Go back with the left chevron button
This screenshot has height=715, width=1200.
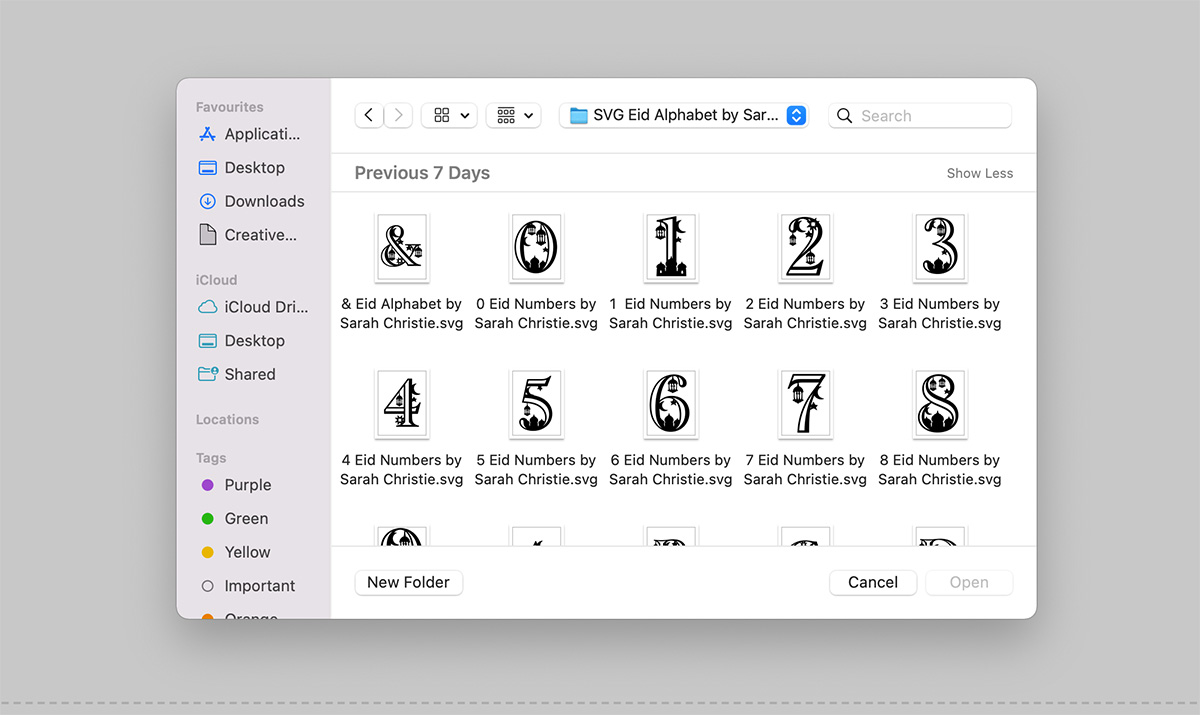pyautogui.click(x=369, y=115)
